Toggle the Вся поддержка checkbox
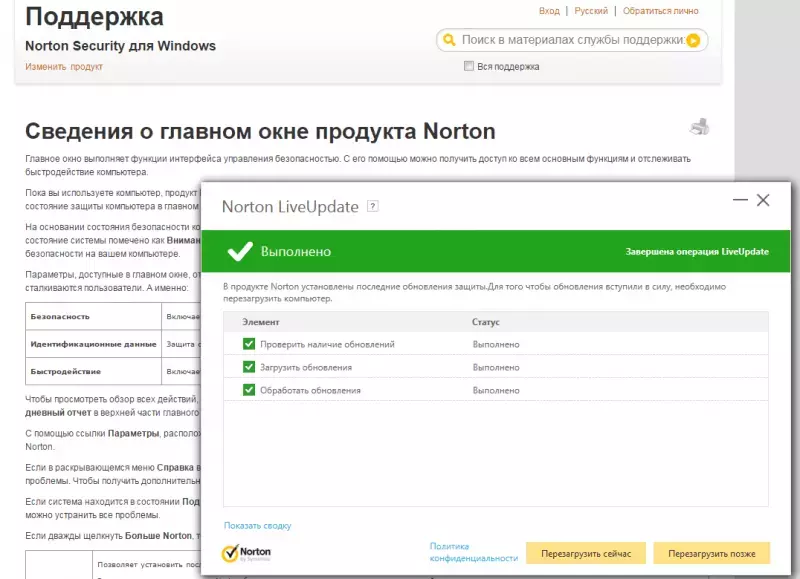This screenshot has height=579, width=800. (468, 66)
